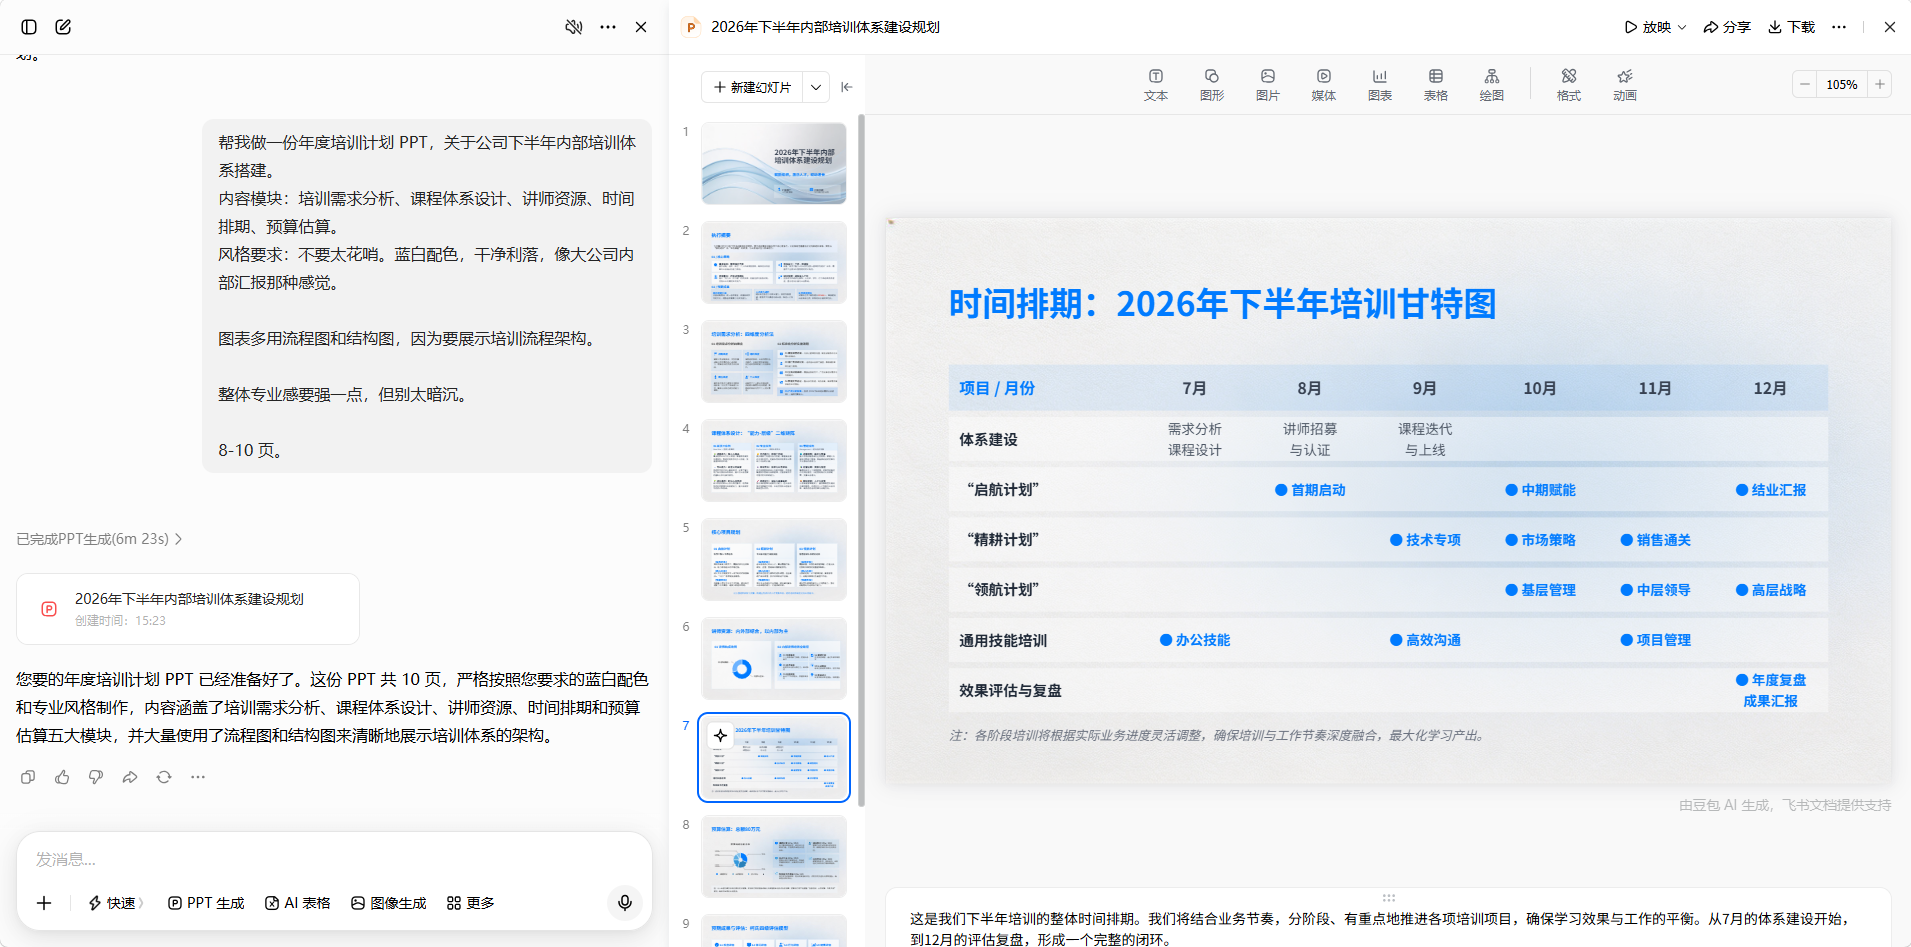Screen dimensions: 1911x947
Task: Open the 放映 dropdown options
Action: point(1682,27)
